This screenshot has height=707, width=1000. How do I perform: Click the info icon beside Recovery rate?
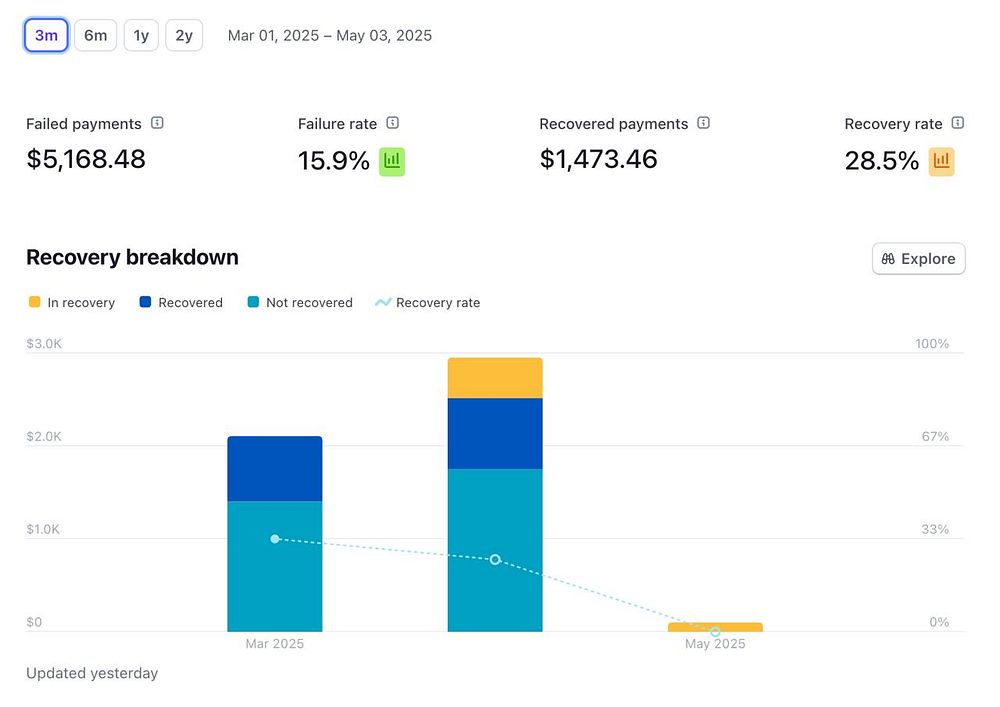[x=958, y=123]
